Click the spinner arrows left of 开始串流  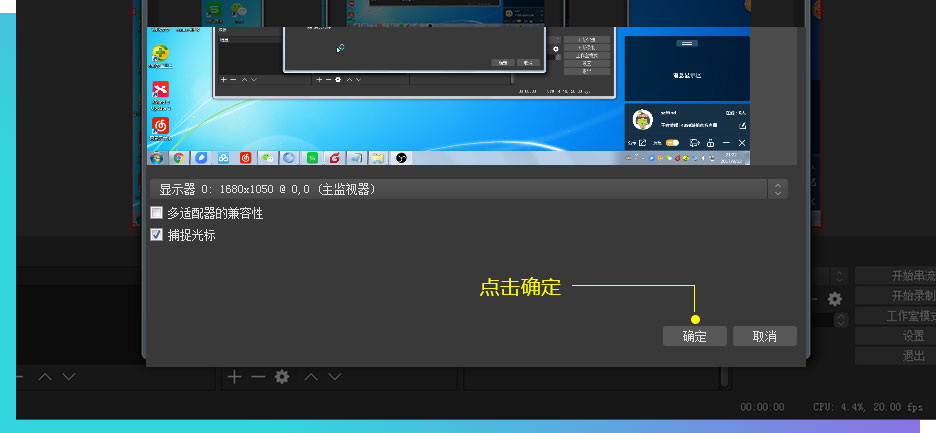(840, 276)
